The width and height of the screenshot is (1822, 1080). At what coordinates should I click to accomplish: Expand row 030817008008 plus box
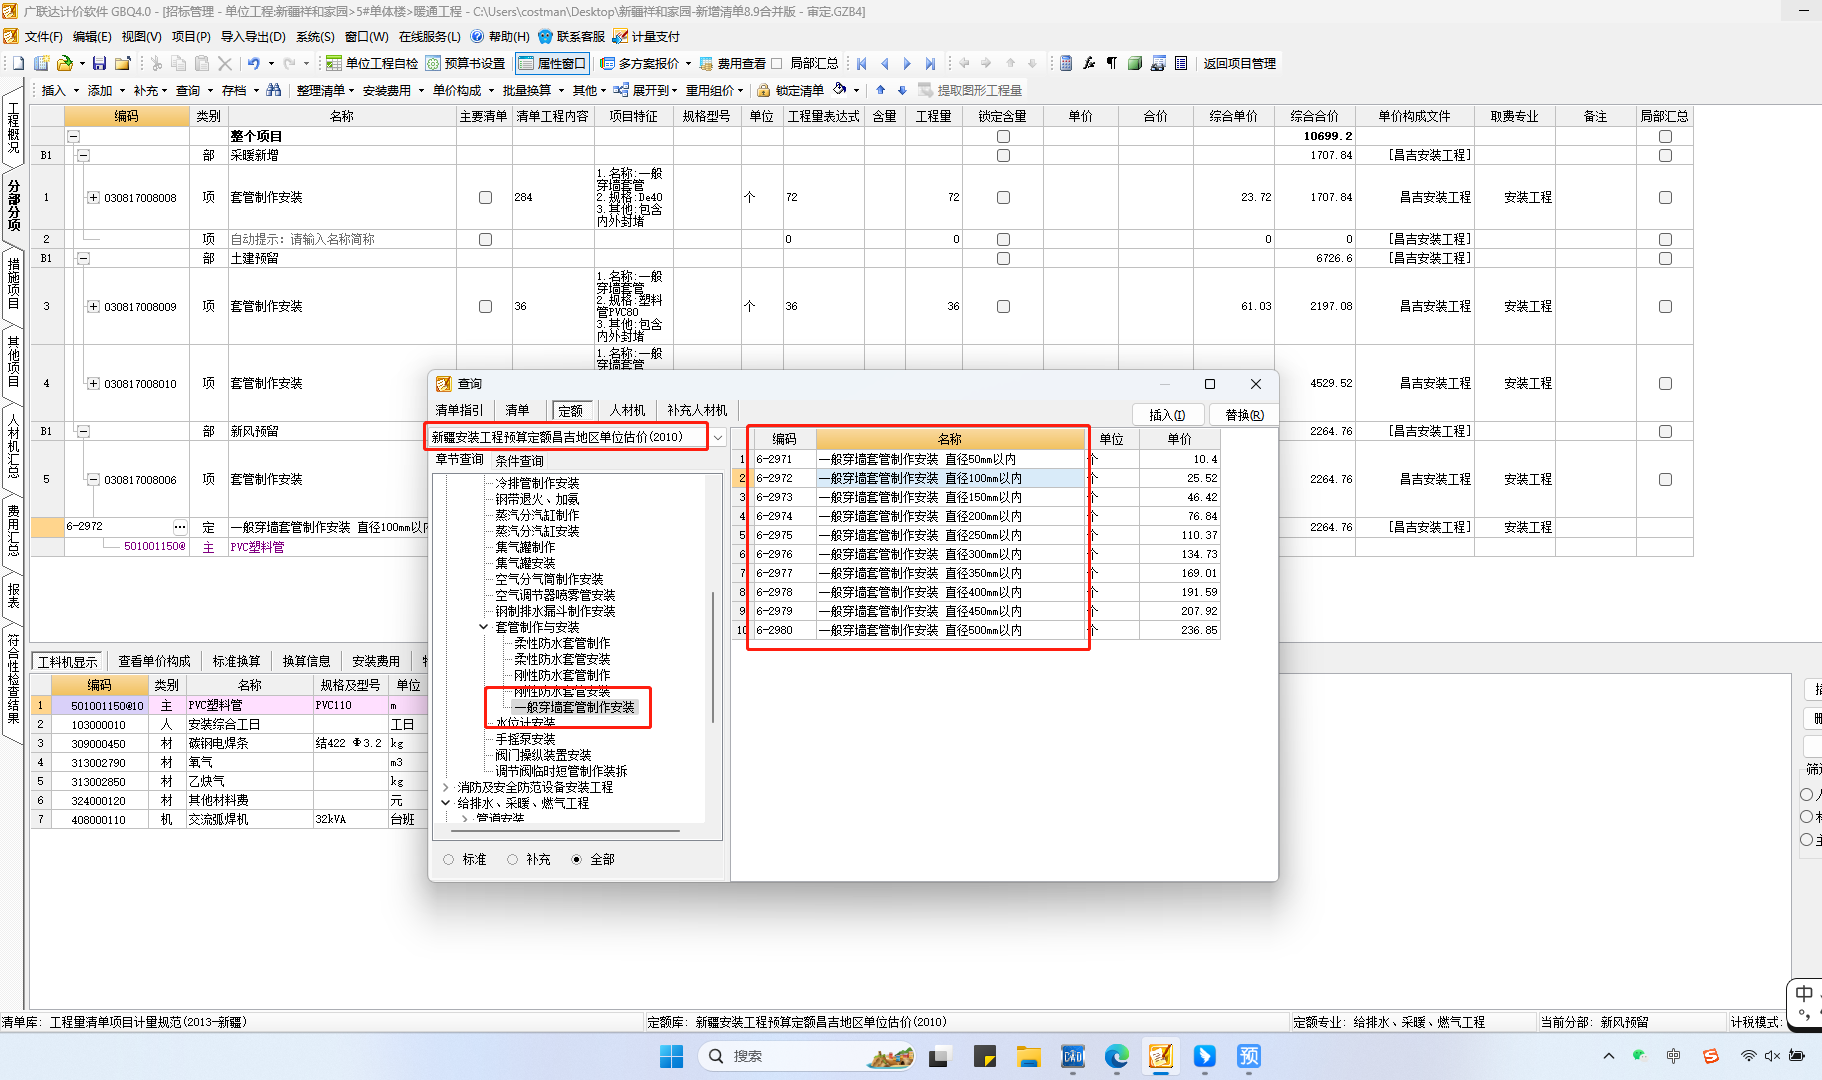click(93, 198)
